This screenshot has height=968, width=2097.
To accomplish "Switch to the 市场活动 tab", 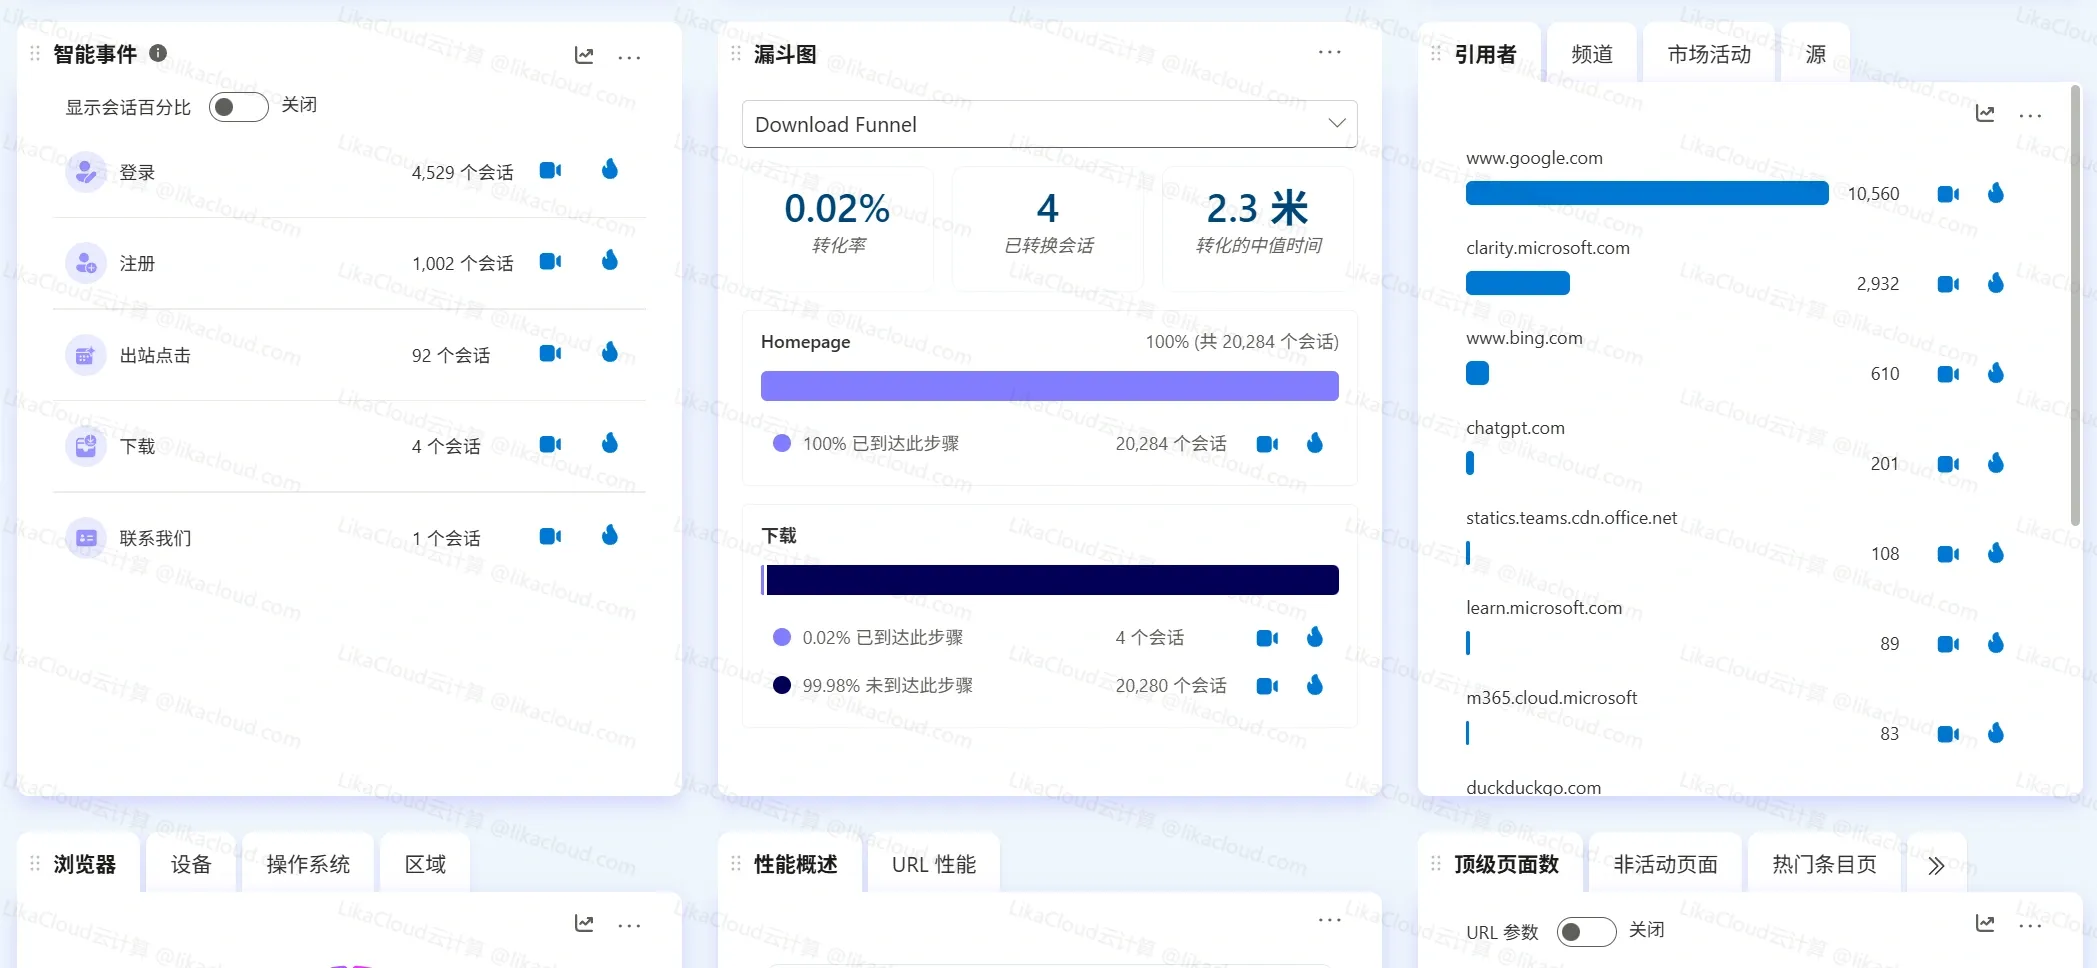I will pyautogui.click(x=1709, y=53).
